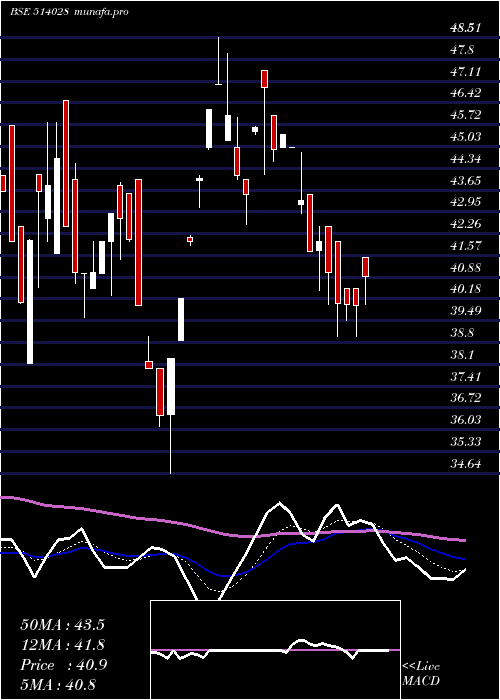Select the 45.72 price axis label

[x=466, y=115]
